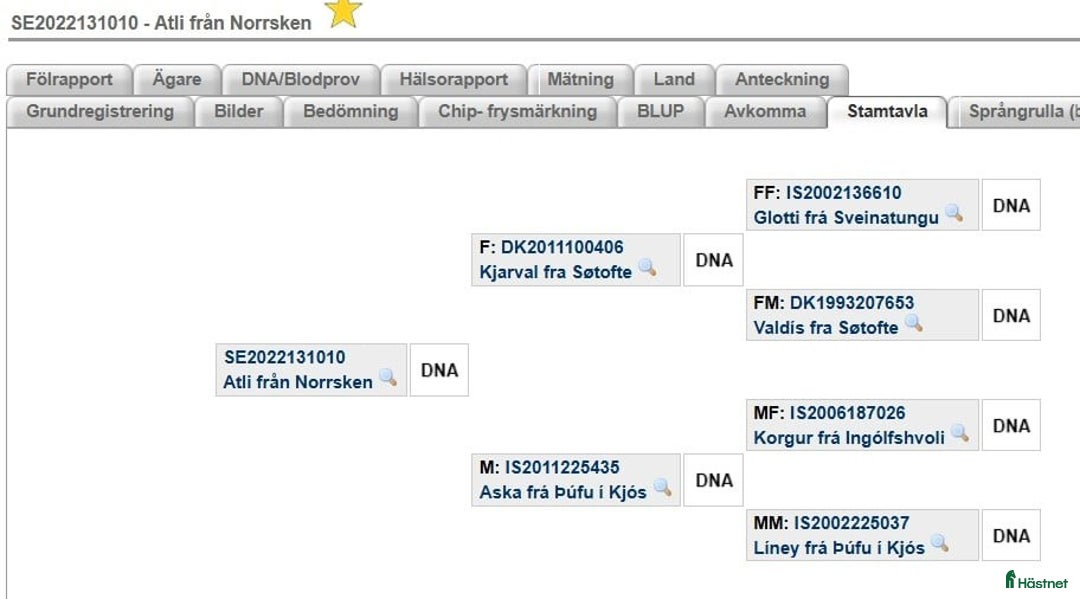Click DNA button next to Glotti frá Sveinatungu
The height and width of the screenshot is (599, 1080).
coord(1011,204)
